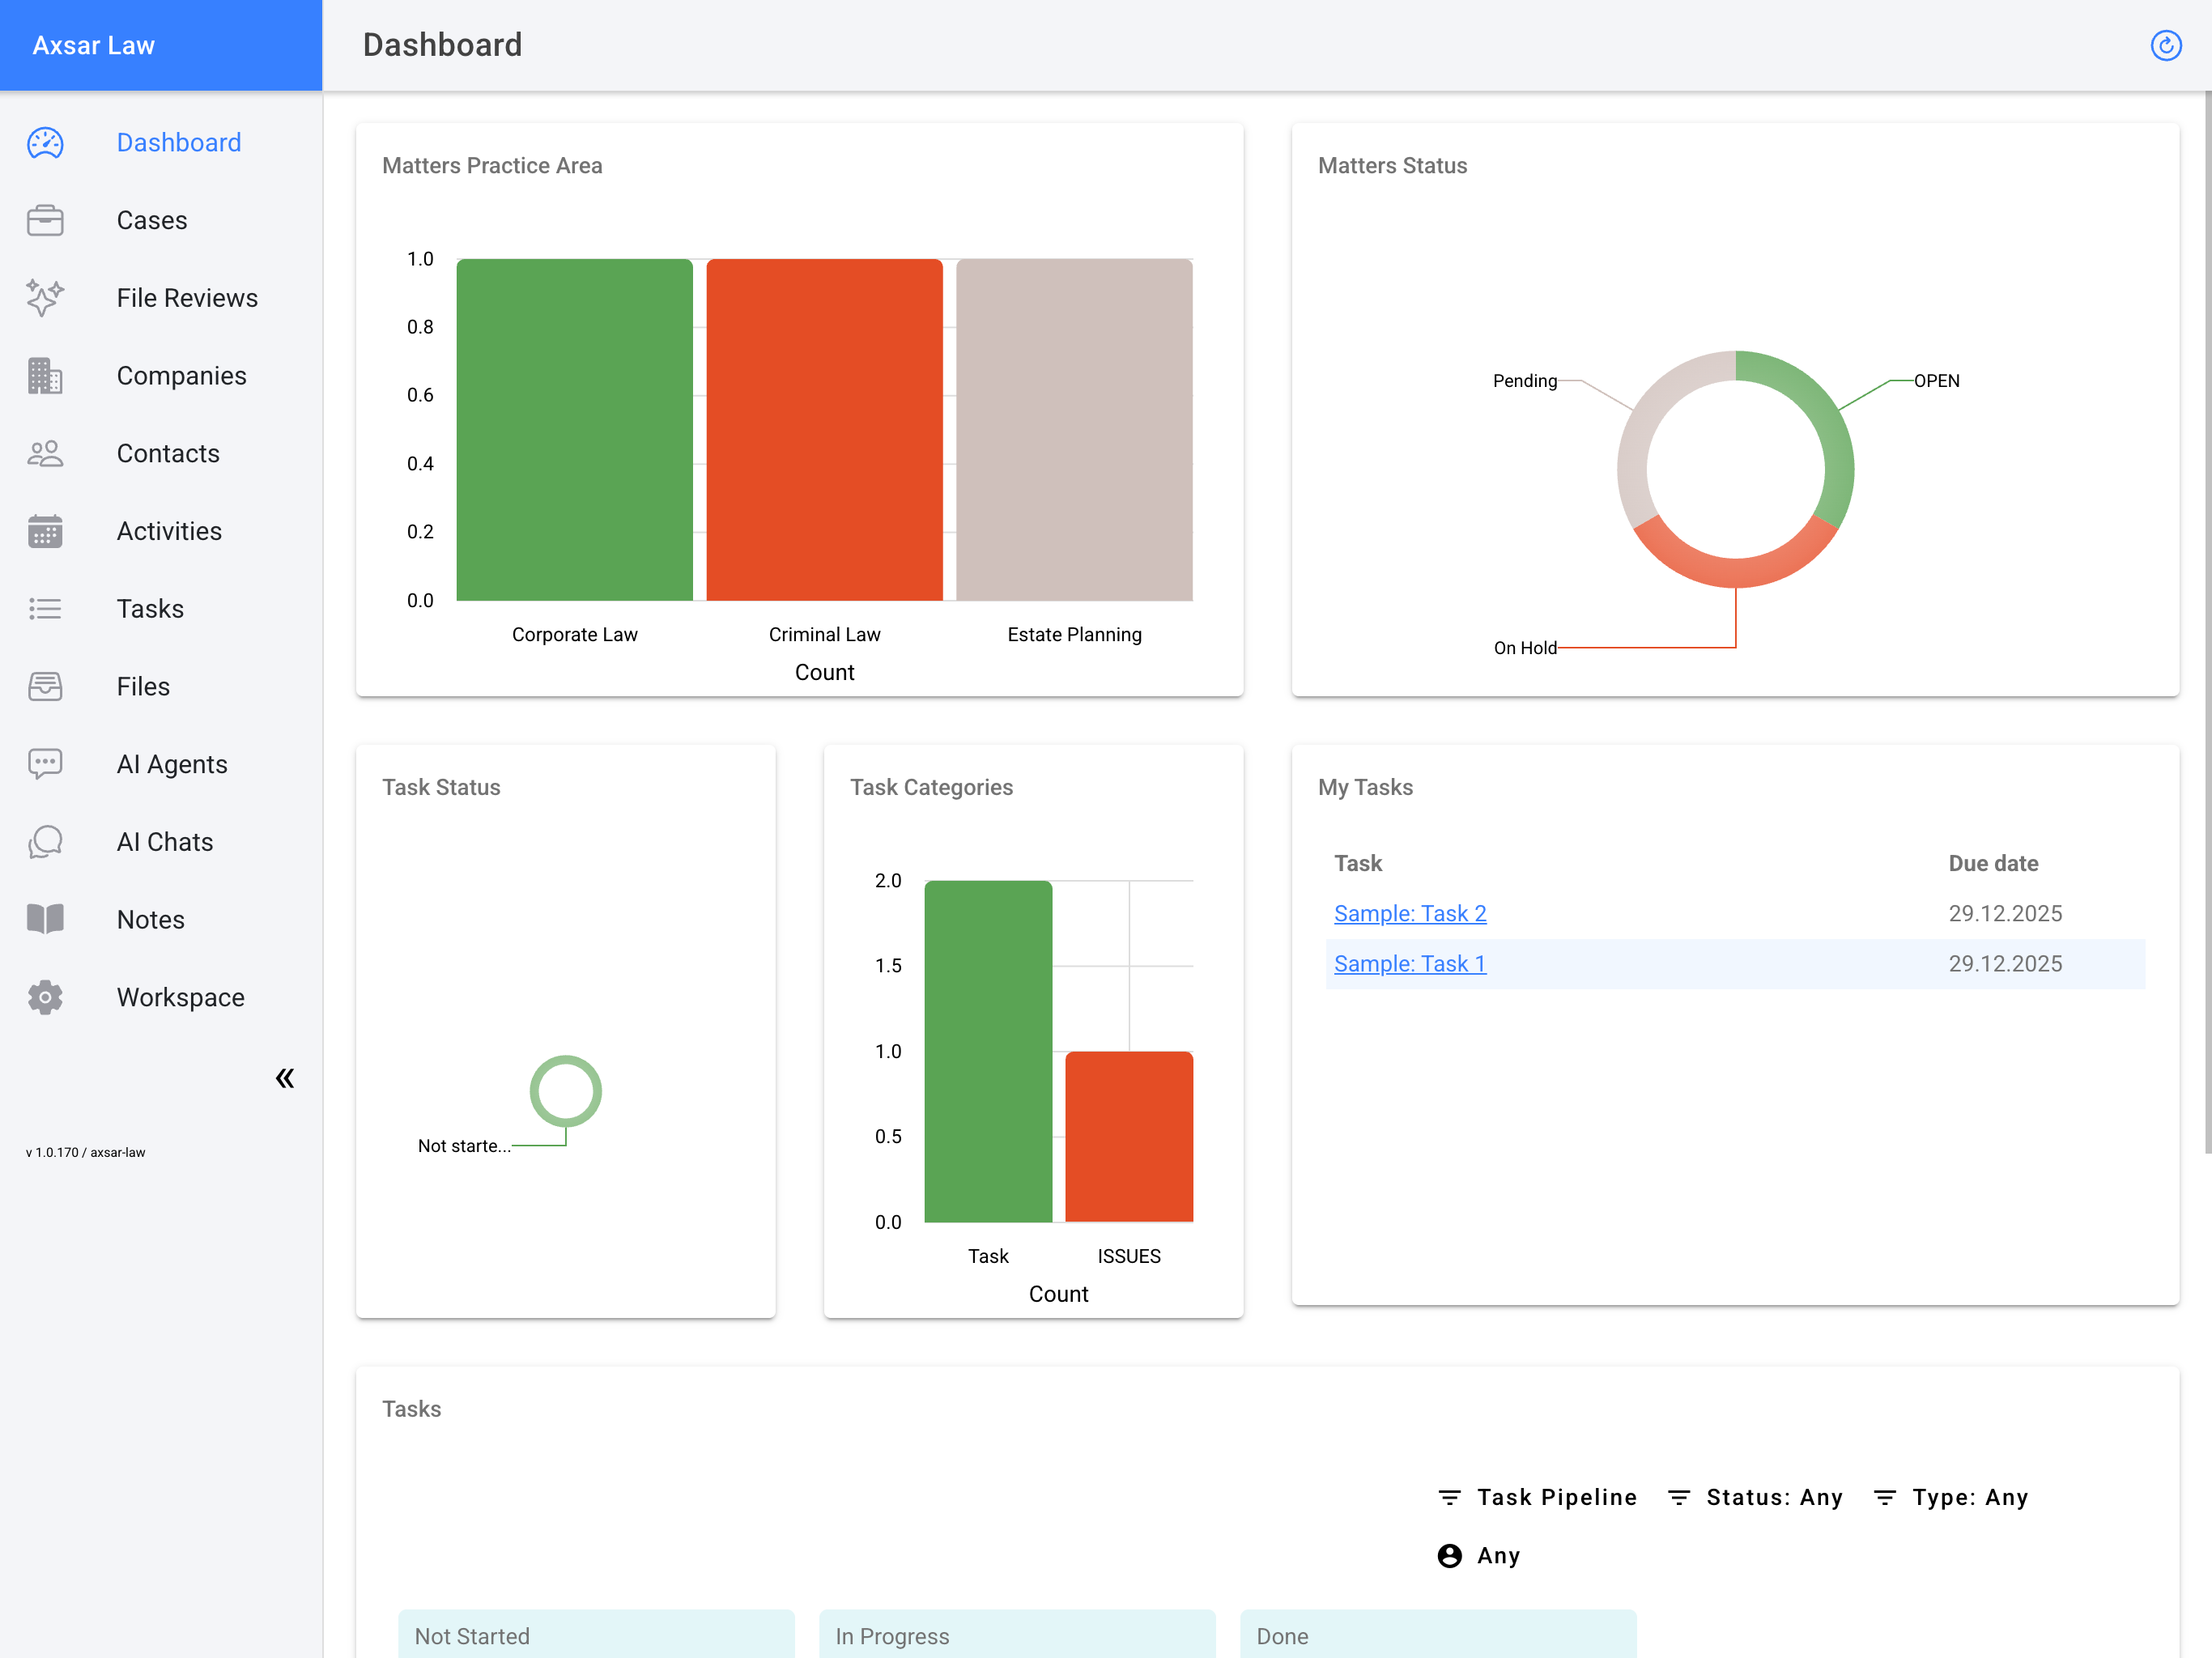Collapse the sidebar with double chevron
Image resolution: width=2212 pixels, height=1658 pixels.
click(285, 1078)
